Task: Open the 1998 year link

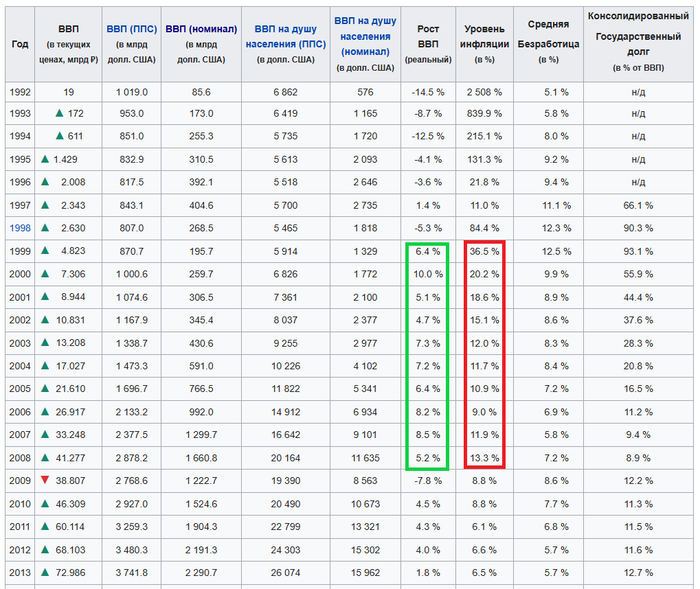Action: [x=20, y=228]
